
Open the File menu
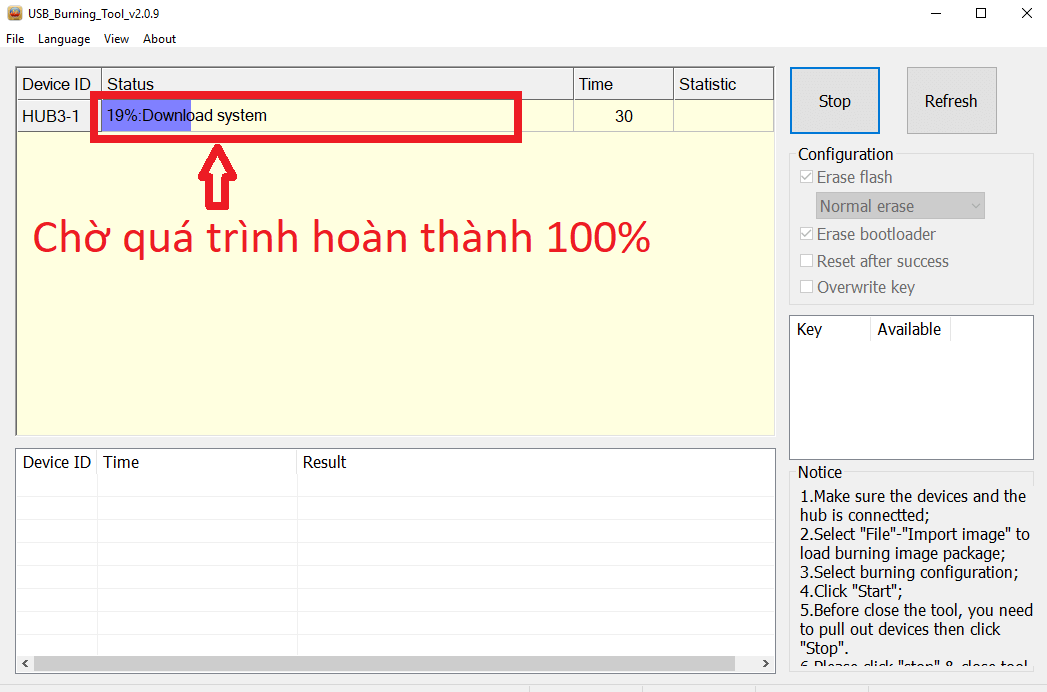click(15, 39)
